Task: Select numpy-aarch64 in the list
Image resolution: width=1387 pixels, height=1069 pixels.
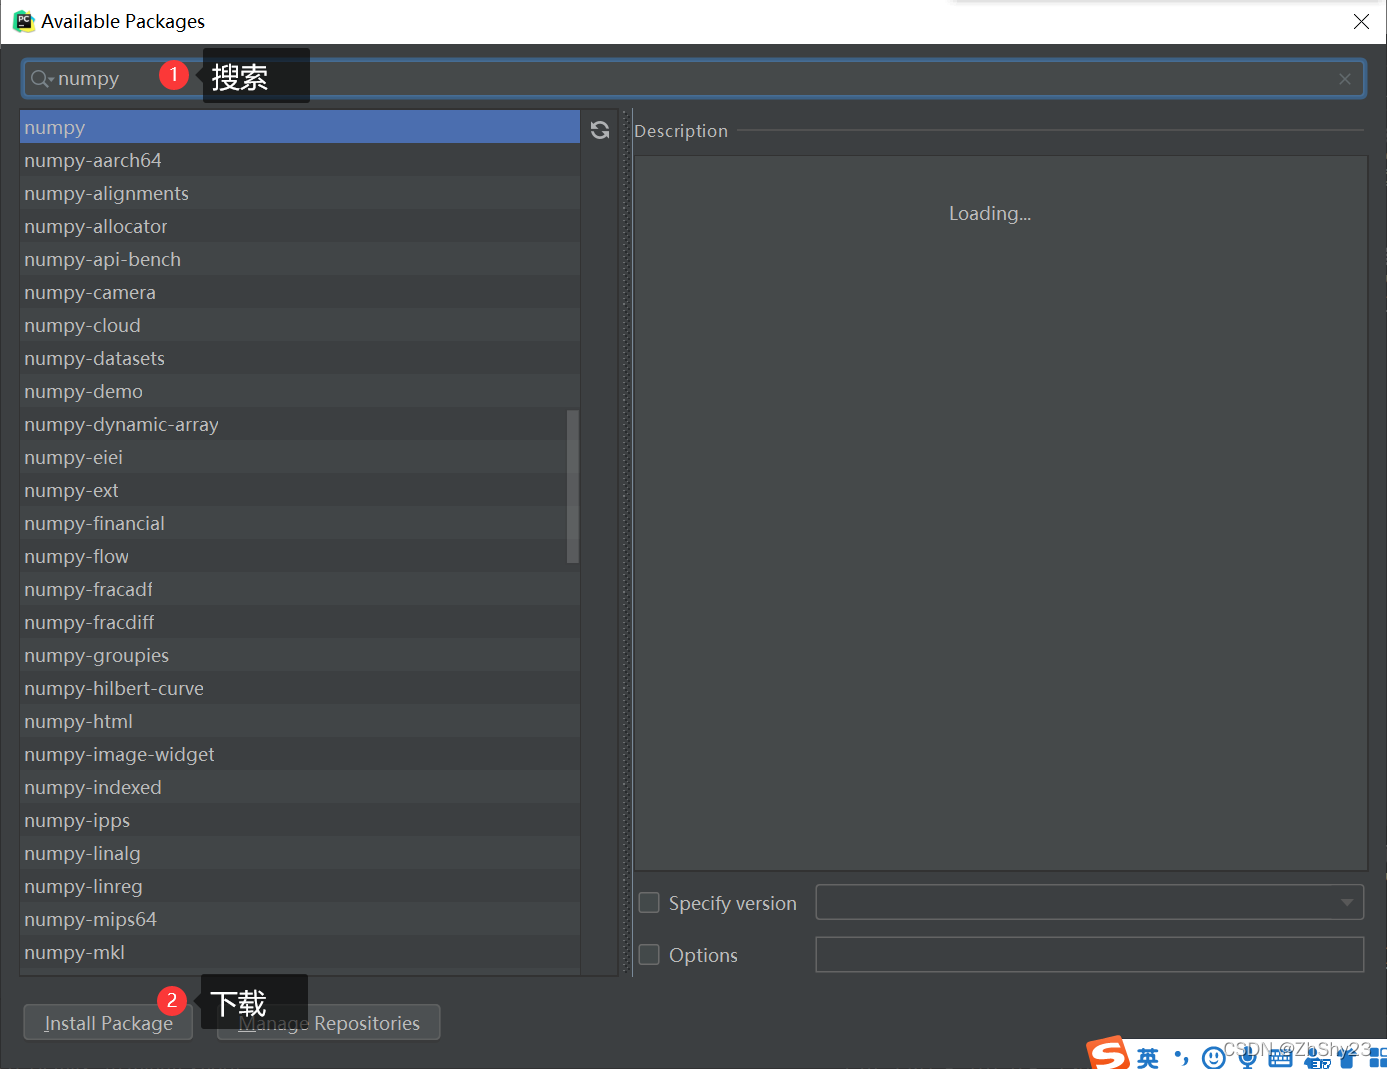Action: coord(300,160)
